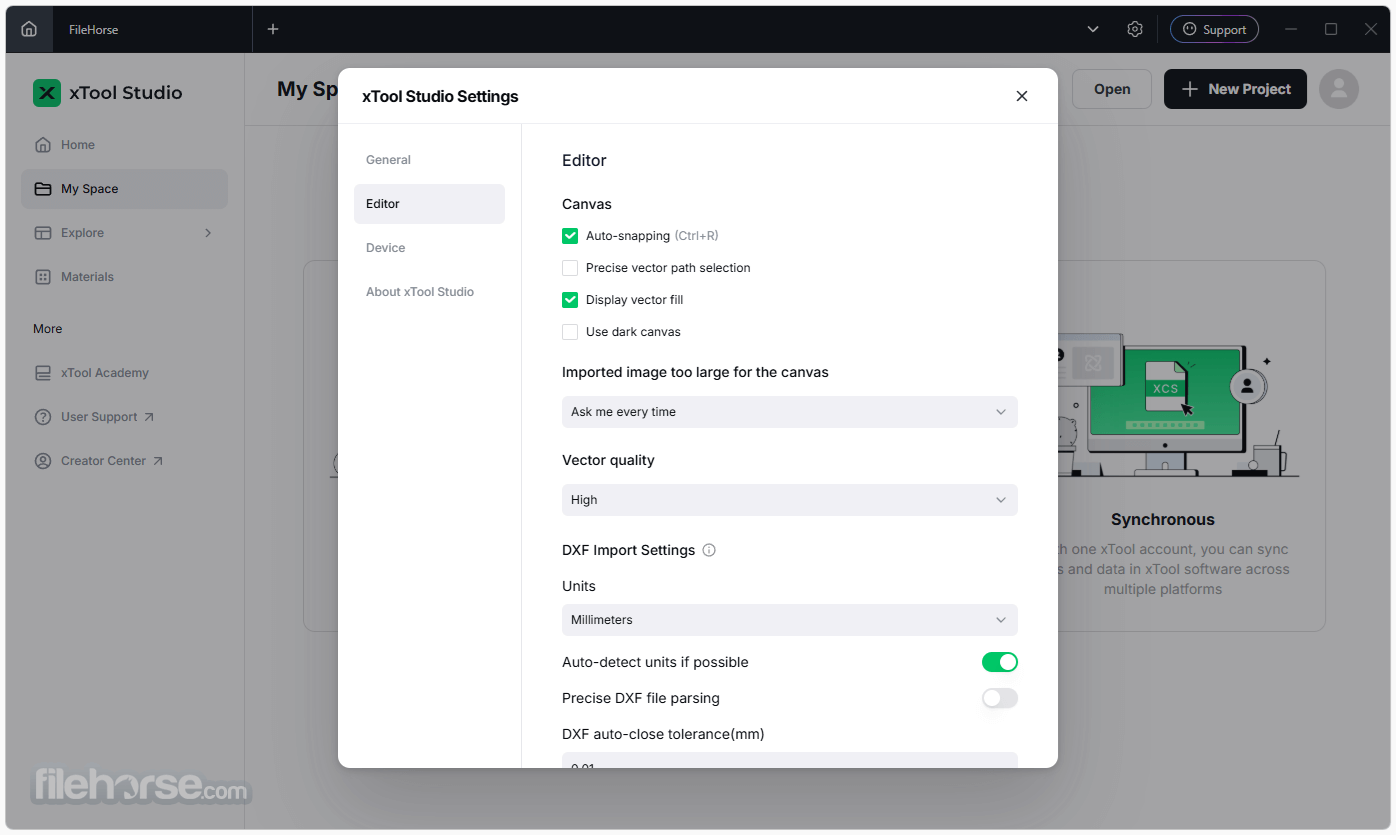Screen dimensions: 1396x835
Task: Click the Support button
Action: [1214, 30]
